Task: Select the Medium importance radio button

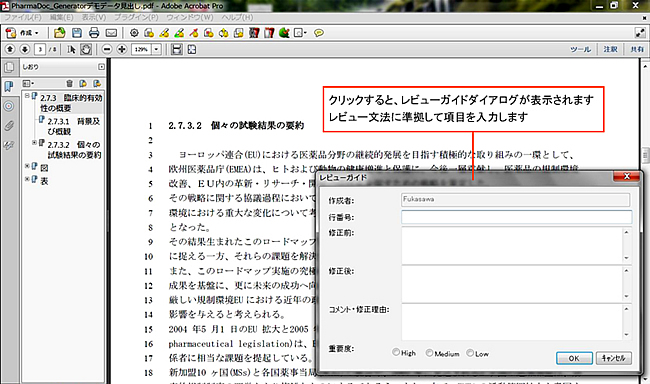Action: [429, 352]
